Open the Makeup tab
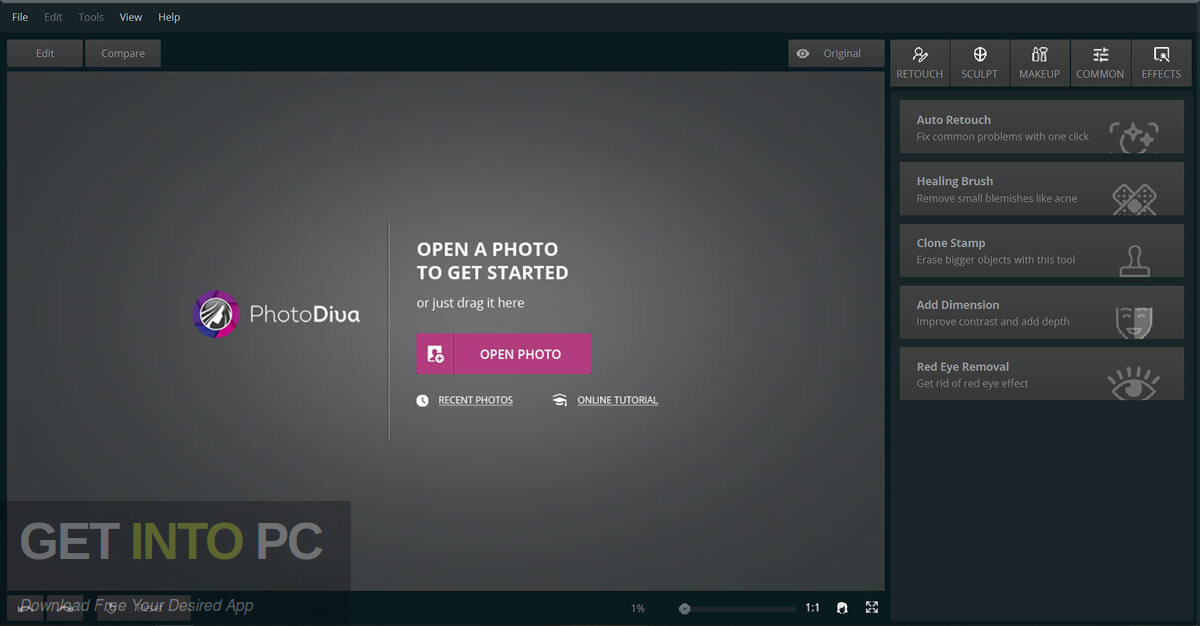1200x626 pixels. (x=1040, y=63)
